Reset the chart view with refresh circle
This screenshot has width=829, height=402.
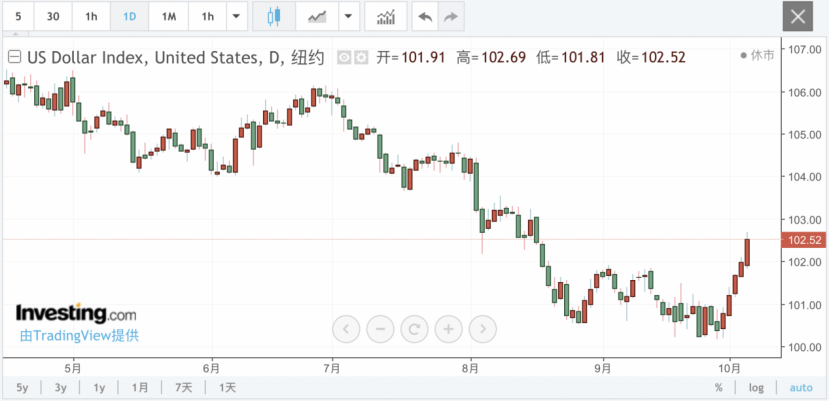tap(414, 327)
